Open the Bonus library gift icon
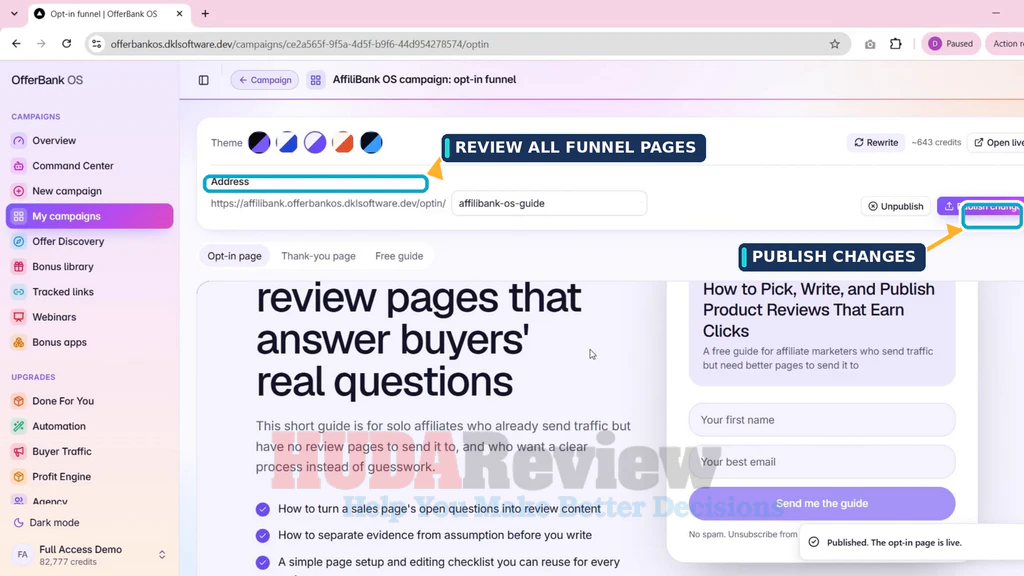 [x=19, y=266]
